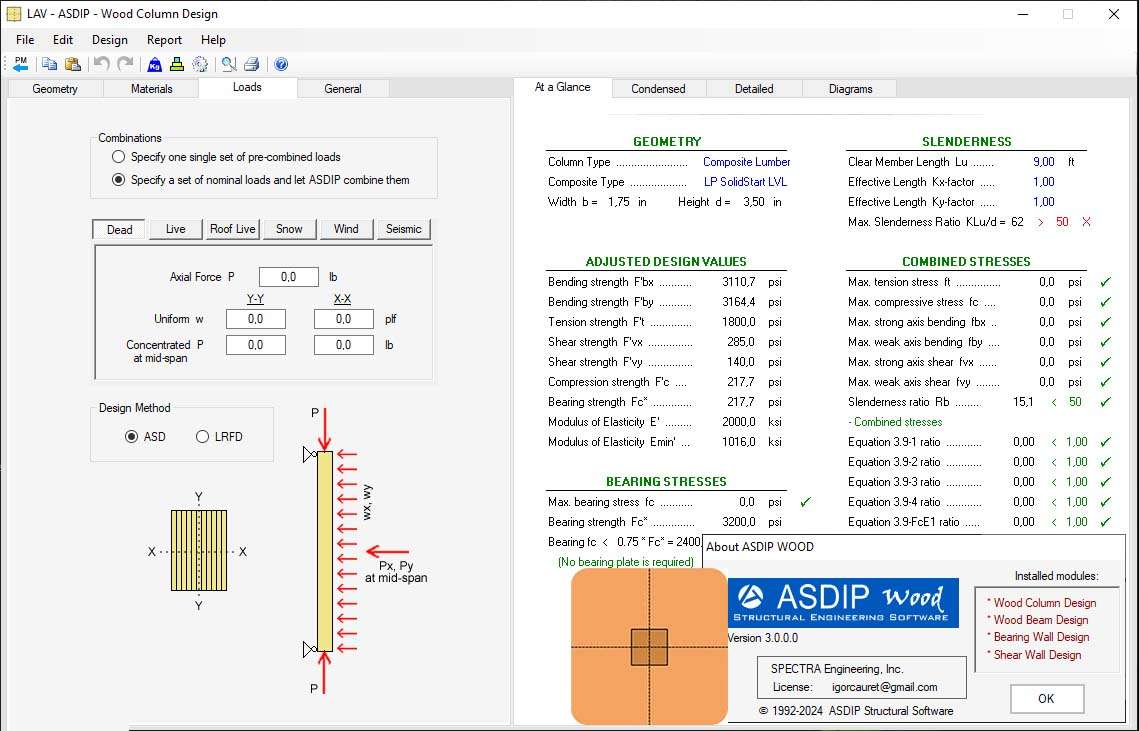Click the Uniform w Y-Y input field

pos(256,319)
